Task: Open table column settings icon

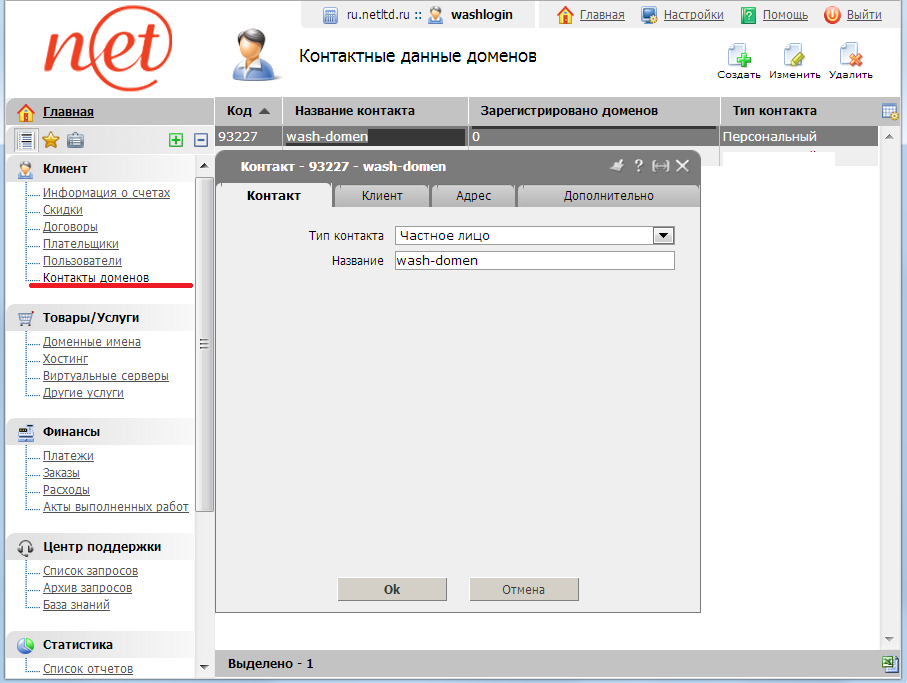Action: (889, 111)
